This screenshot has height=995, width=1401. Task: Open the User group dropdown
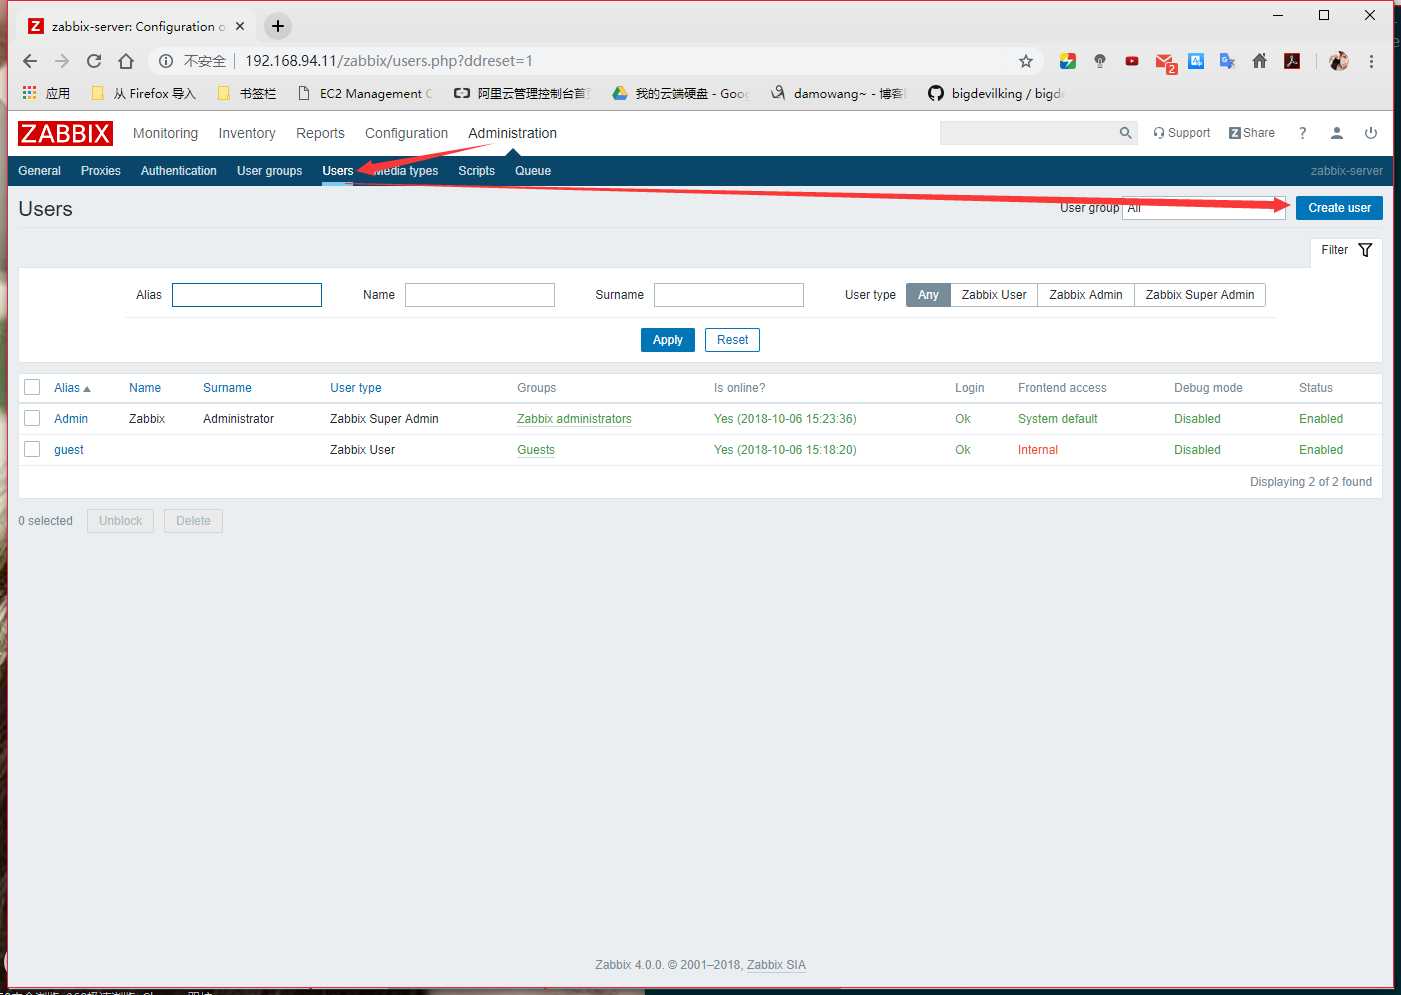[x=1204, y=208]
